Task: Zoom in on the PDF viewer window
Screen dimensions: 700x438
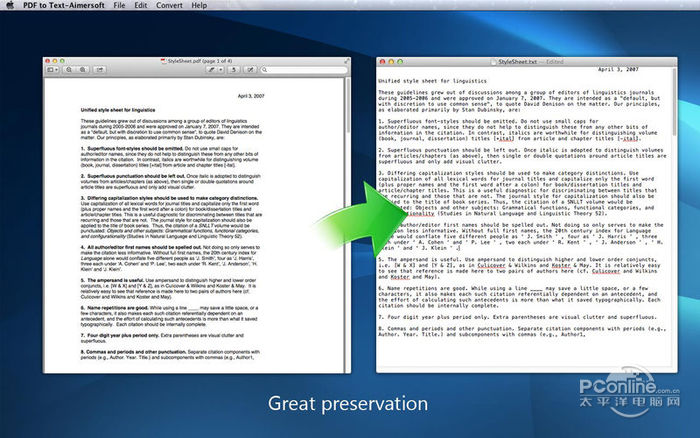Action: pyautogui.click(x=83, y=70)
